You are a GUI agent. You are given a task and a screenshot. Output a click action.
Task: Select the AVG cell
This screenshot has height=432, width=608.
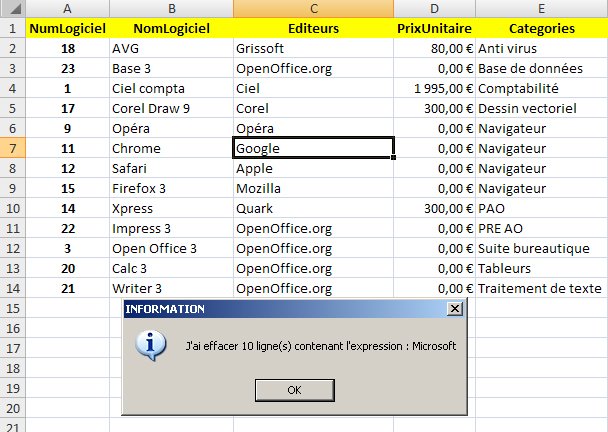tap(171, 48)
